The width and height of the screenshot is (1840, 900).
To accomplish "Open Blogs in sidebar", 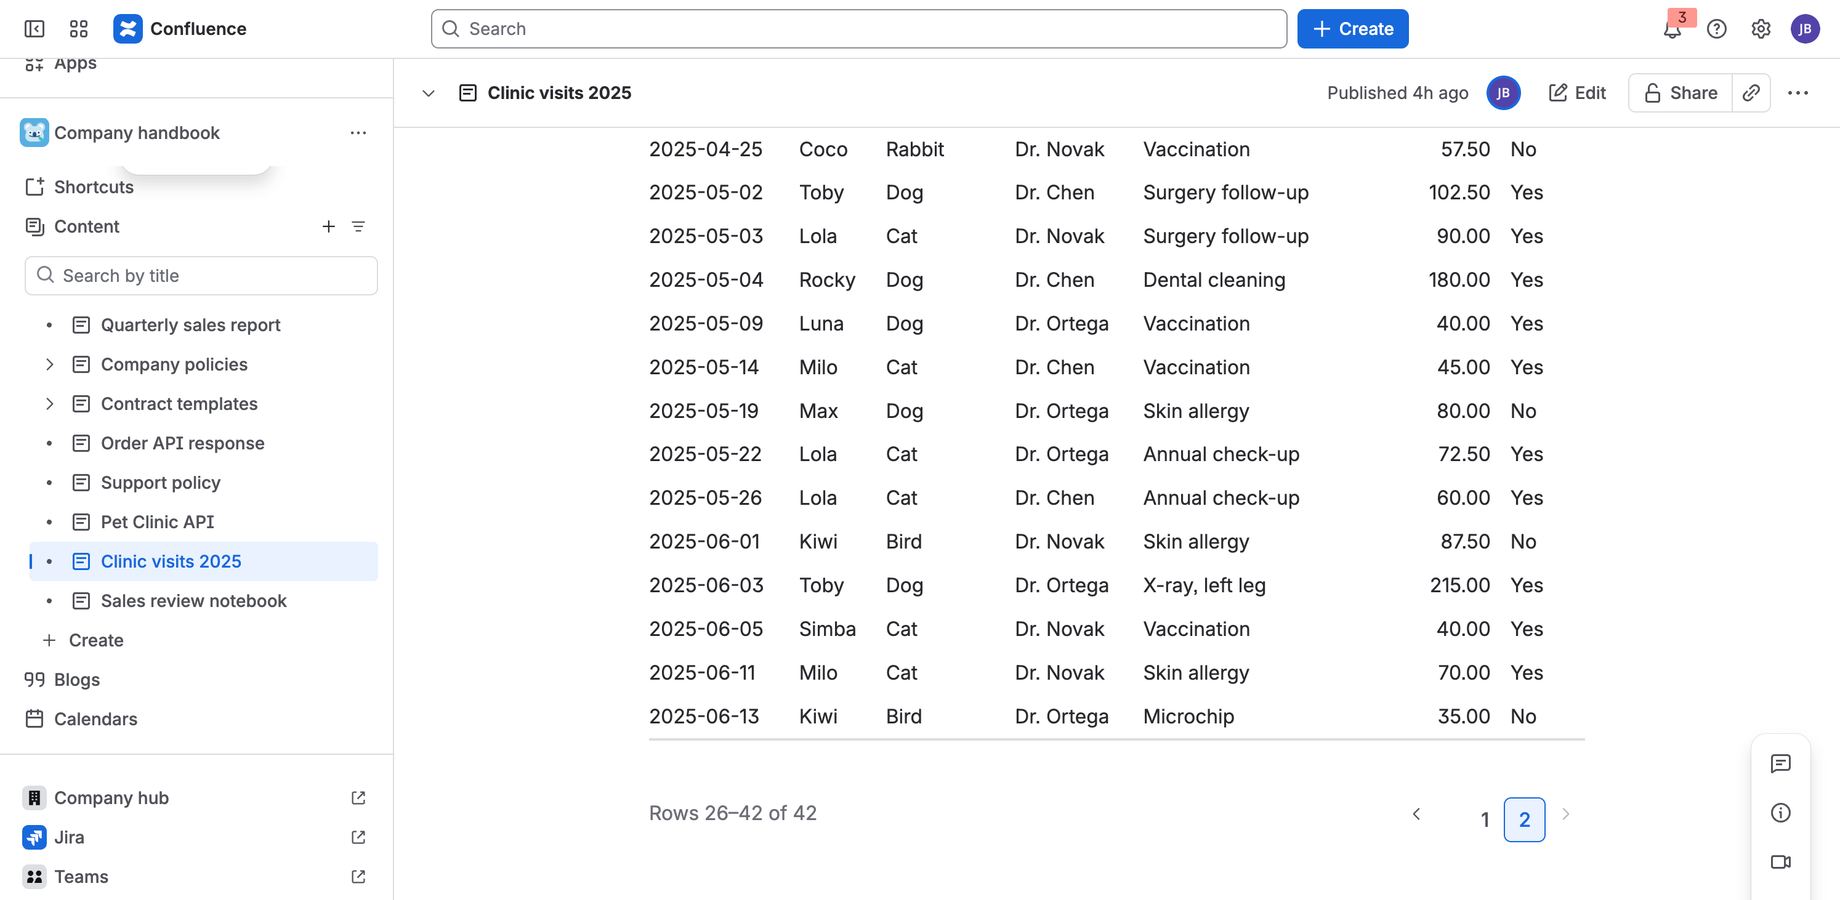I will click(x=76, y=680).
